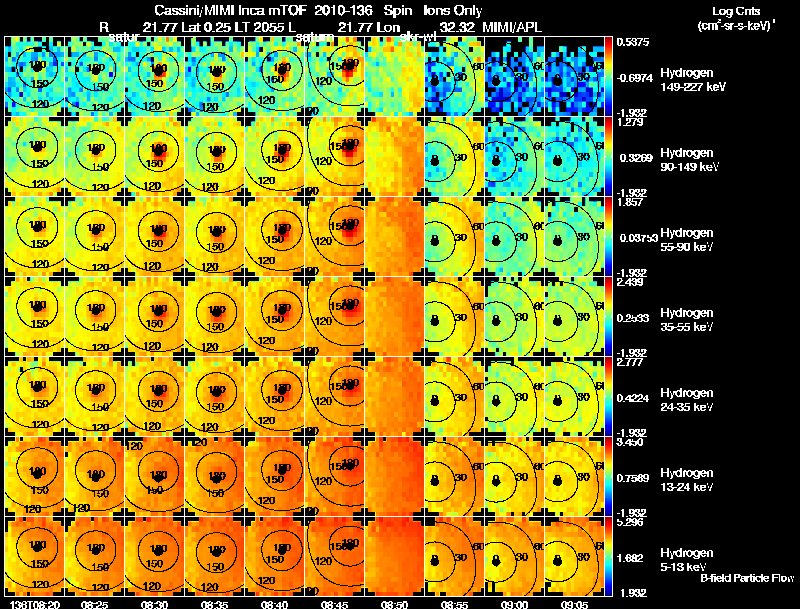
Task: Open the 08:25 image in the 13-24 keV row
Action: (94, 476)
